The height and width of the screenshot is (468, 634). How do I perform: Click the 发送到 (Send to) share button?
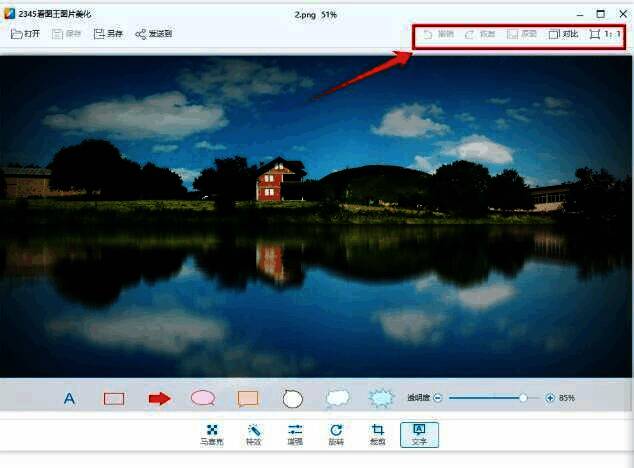(153, 34)
